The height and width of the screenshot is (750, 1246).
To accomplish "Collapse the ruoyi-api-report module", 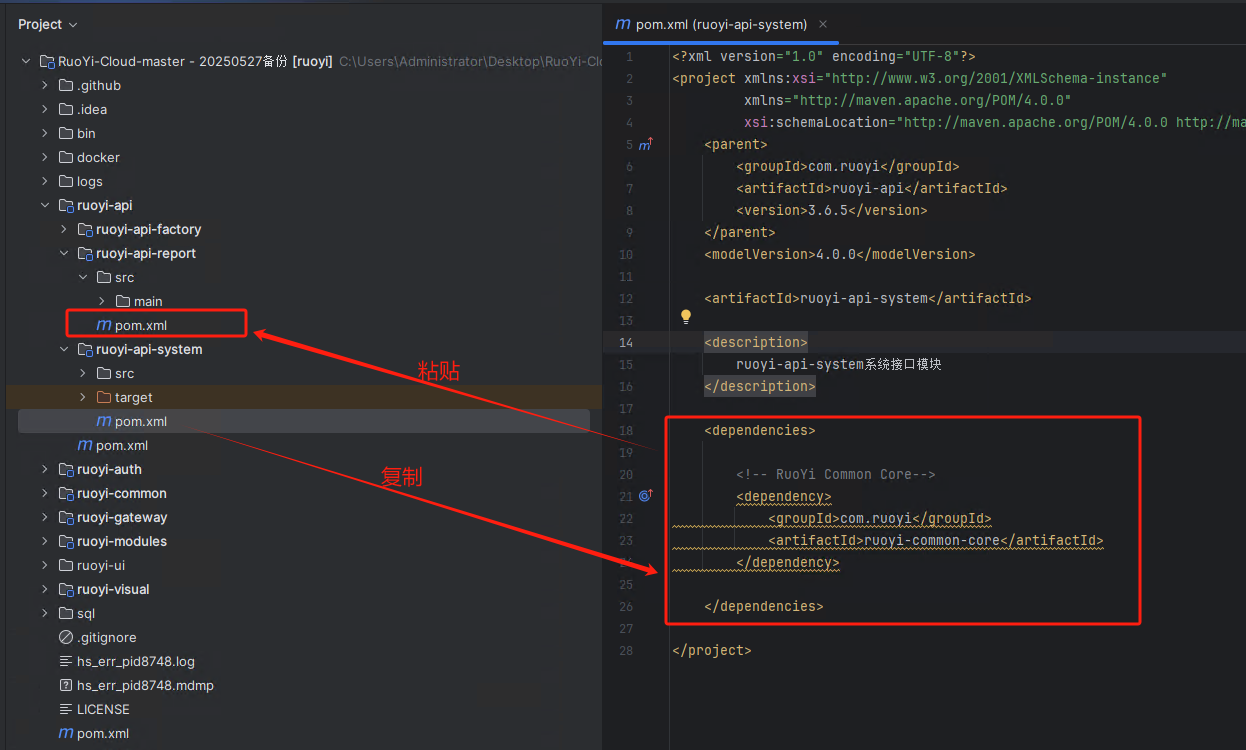I will coord(64,253).
